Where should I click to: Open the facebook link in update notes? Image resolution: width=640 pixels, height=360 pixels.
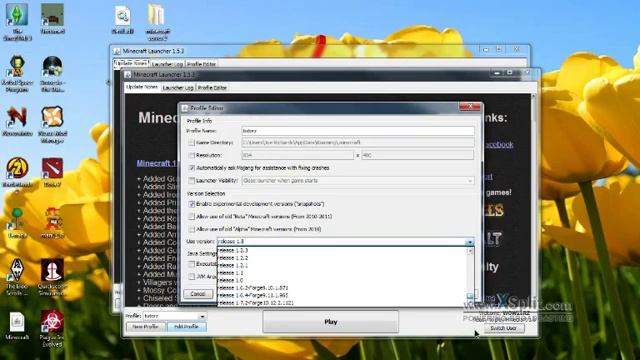pyautogui.click(x=499, y=144)
